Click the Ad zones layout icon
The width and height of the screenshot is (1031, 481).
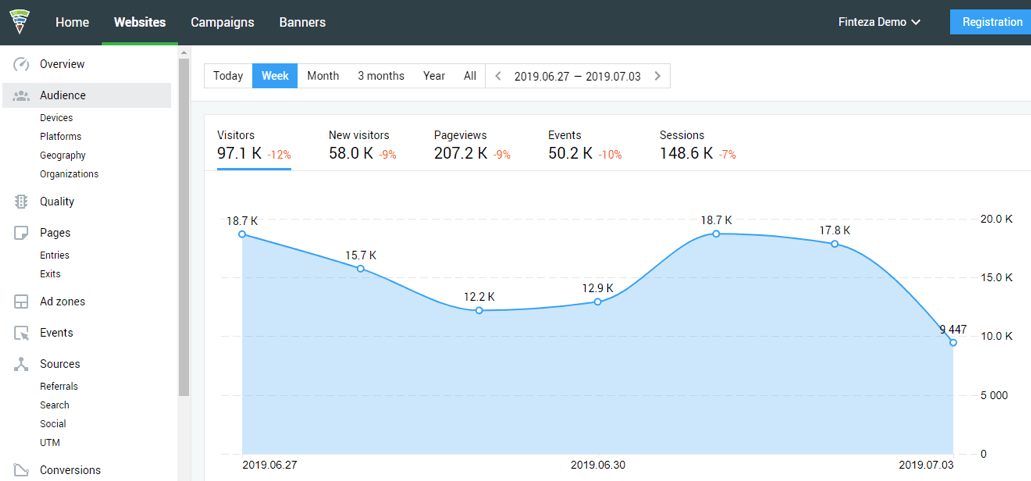tap(21, 302)
